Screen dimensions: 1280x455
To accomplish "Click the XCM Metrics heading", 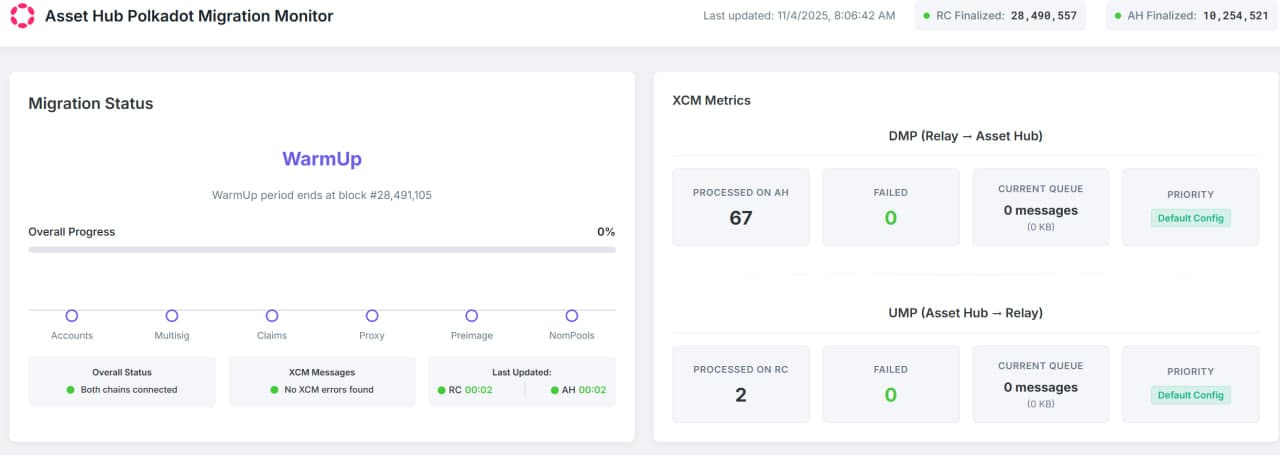I will (712, 100).
